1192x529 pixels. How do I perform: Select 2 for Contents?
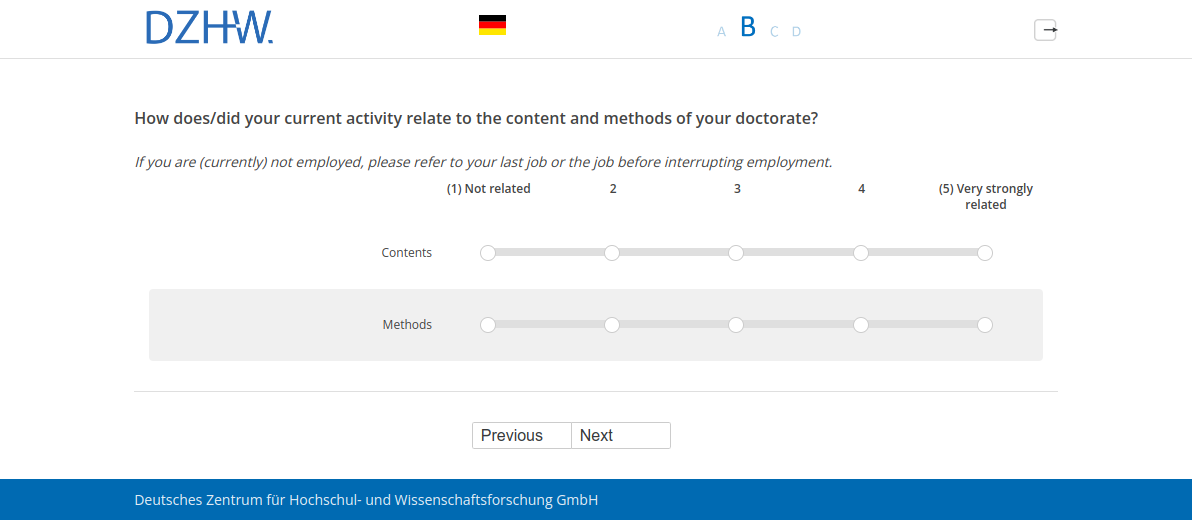[612, 253]
